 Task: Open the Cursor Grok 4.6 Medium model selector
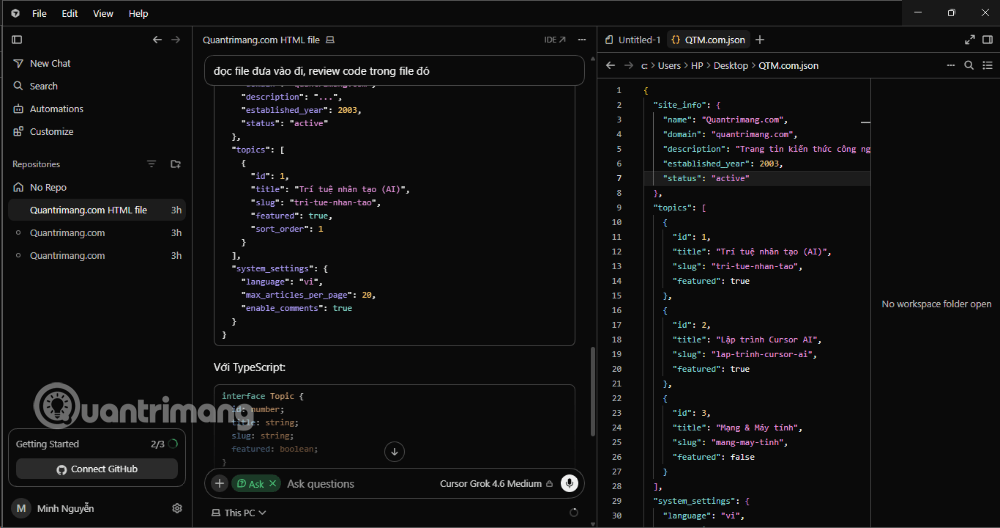pos(496,483)
